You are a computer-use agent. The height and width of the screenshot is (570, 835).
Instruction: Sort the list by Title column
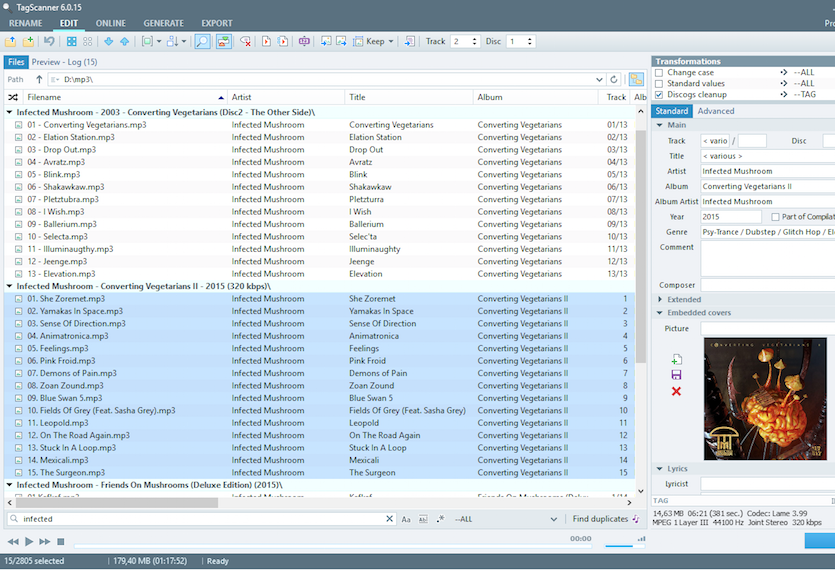tap(409, 97)
